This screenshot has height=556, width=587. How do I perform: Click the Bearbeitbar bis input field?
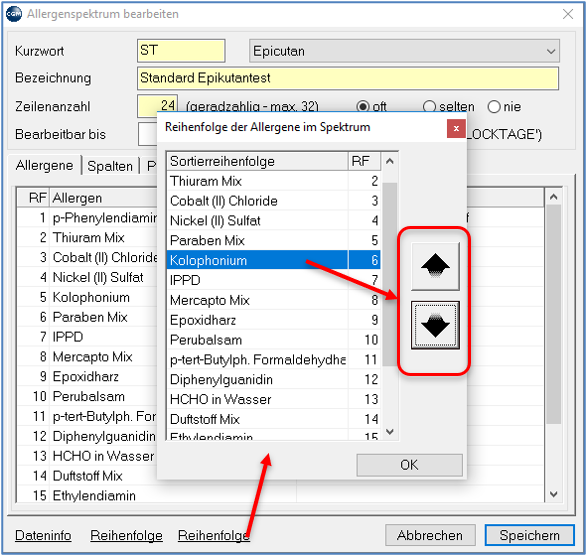tap(147, 134)
